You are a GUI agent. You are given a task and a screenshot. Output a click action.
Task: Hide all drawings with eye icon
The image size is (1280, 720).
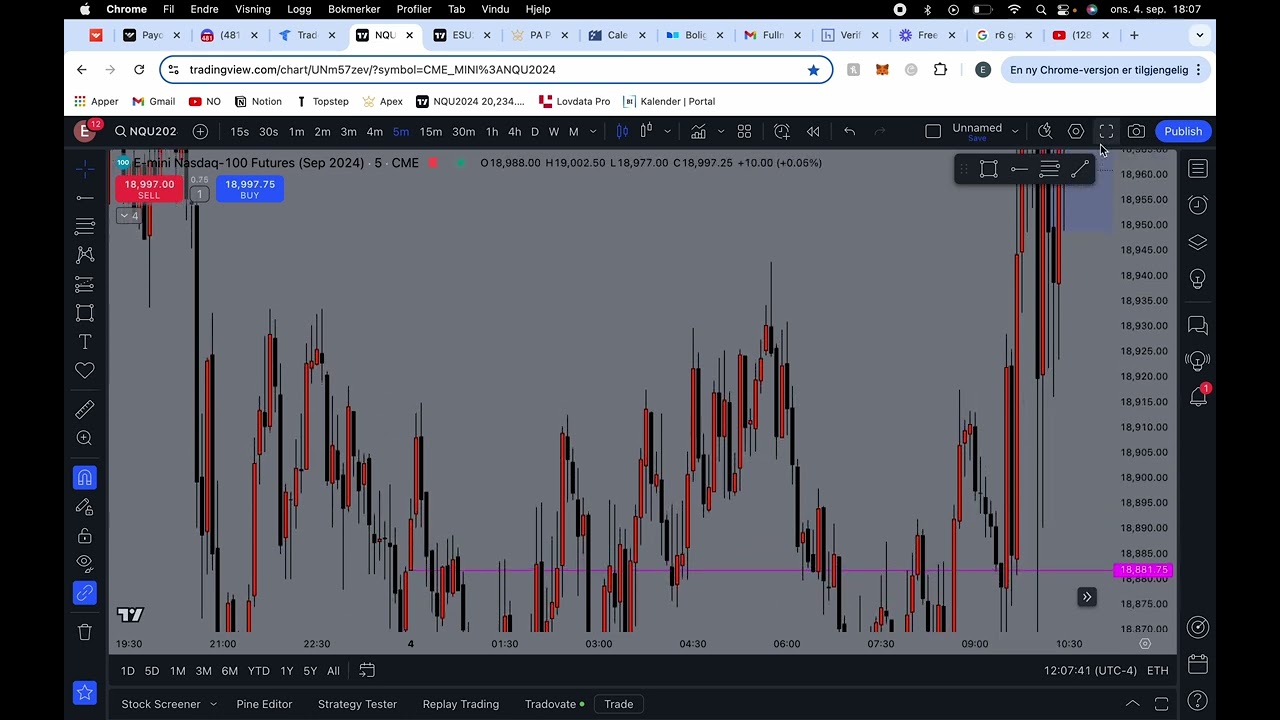(x=85, y=564)
